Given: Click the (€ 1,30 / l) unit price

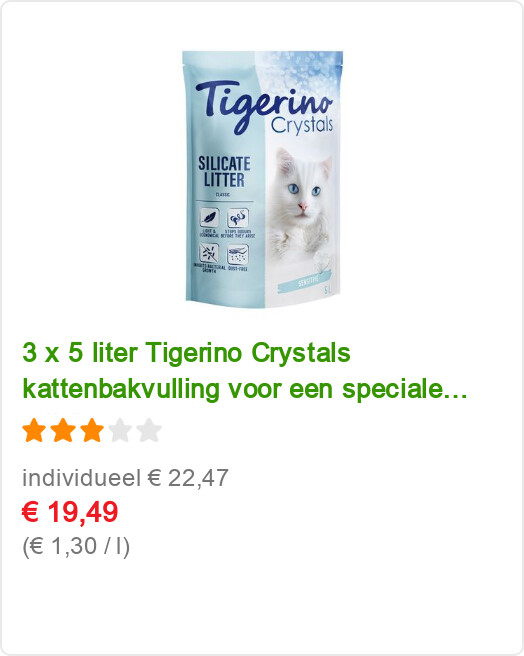Looking at the screenshot, I should (x=76, y=546).
